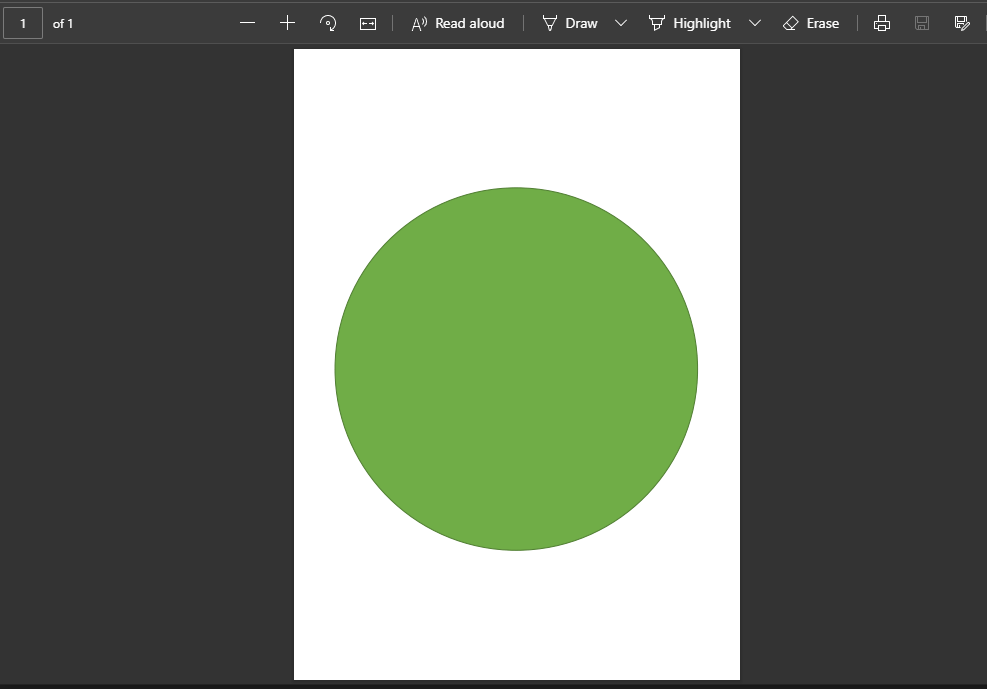Select the Draw pen icon
Viewport: 987px width, 689px height.
tap(548, 22)
